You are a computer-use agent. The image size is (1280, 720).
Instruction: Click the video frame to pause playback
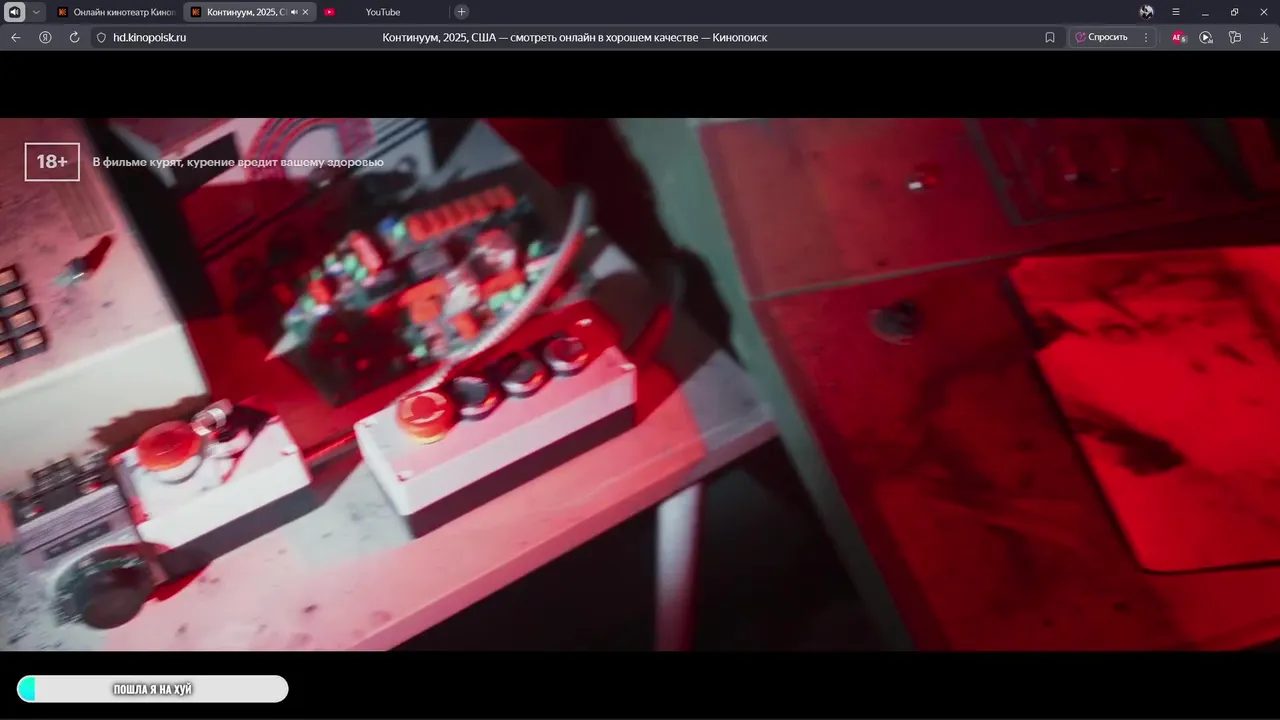(x=640, y=384)
